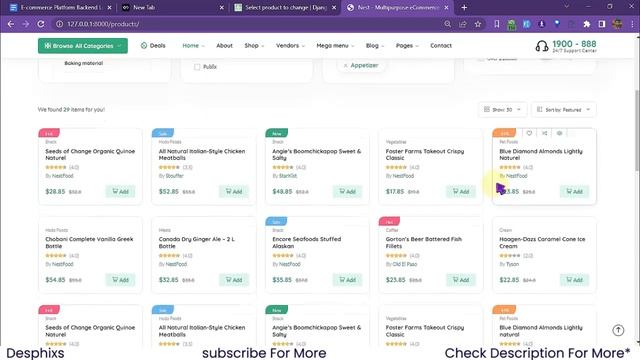
Task: Open the bookmark ribbon extension icon
Action: (497, 24)
